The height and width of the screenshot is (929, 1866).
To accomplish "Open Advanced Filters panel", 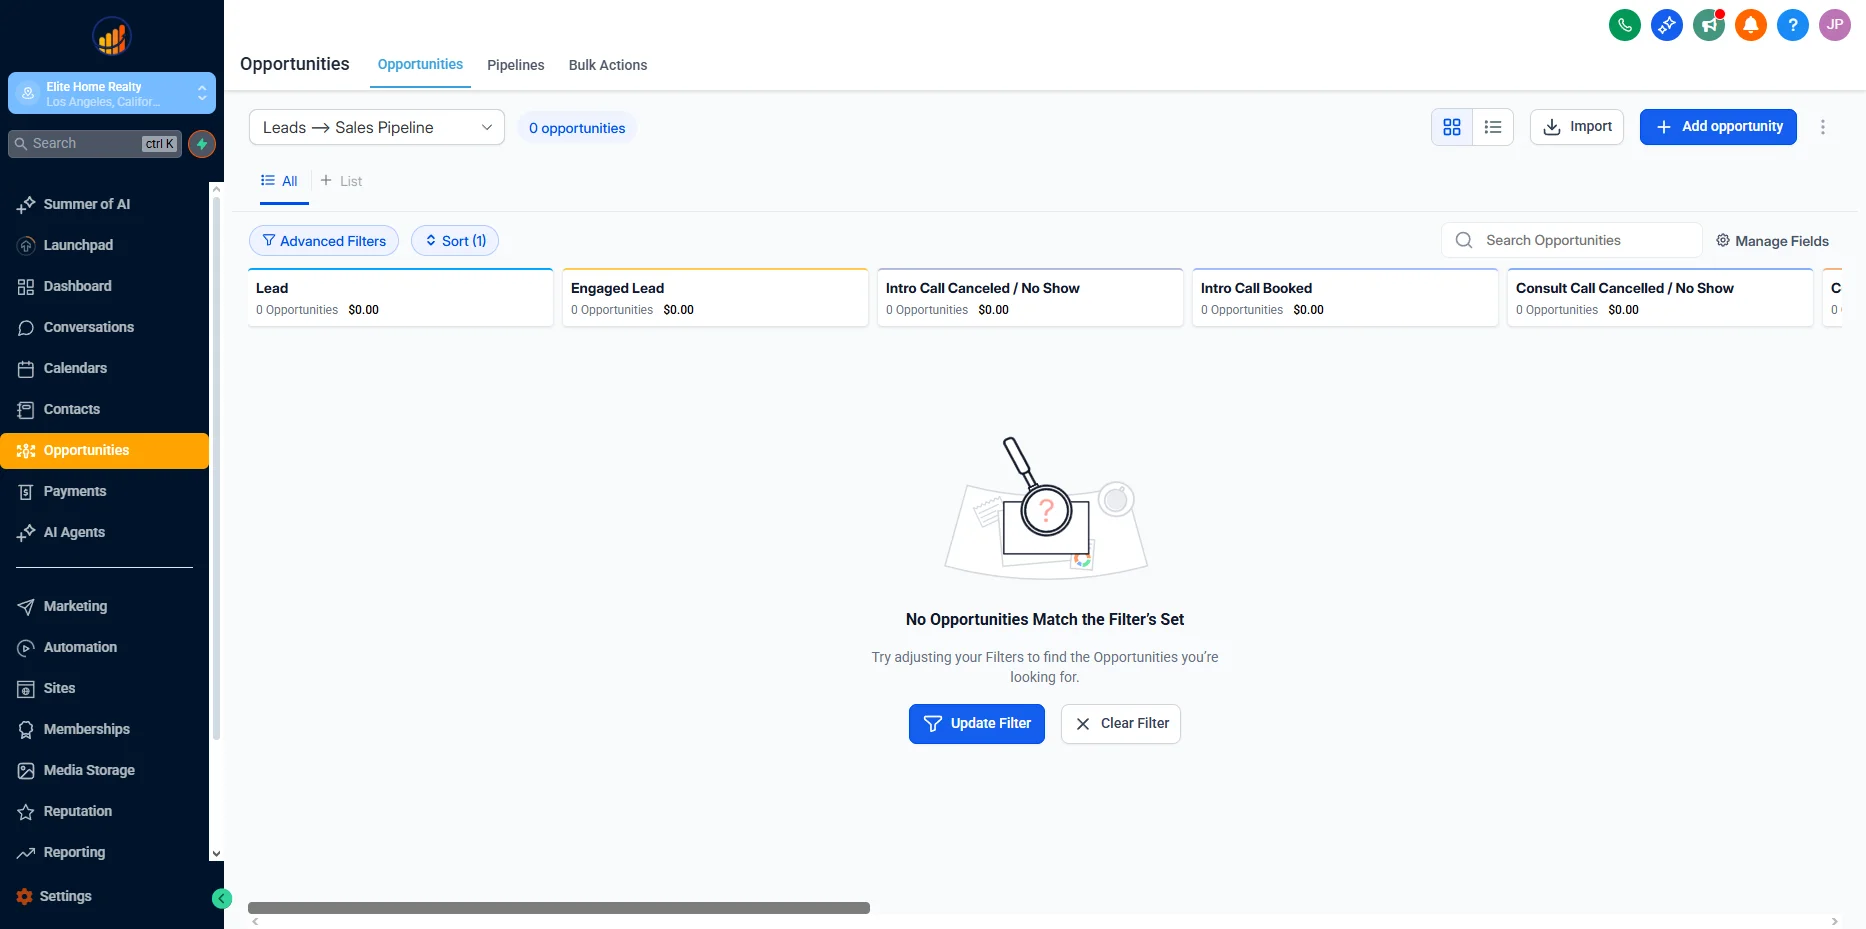I will [323, 241].
